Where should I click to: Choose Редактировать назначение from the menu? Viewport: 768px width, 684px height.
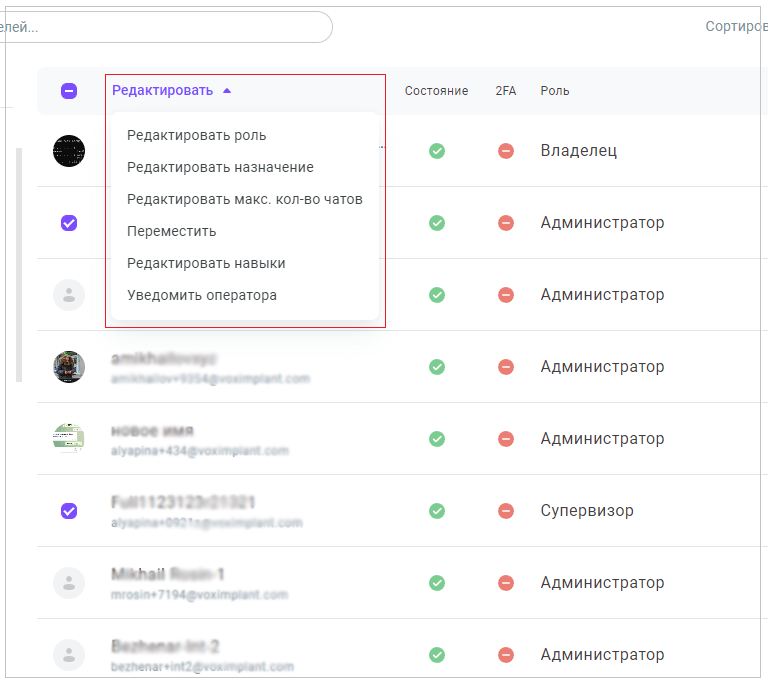click(220, 167)
